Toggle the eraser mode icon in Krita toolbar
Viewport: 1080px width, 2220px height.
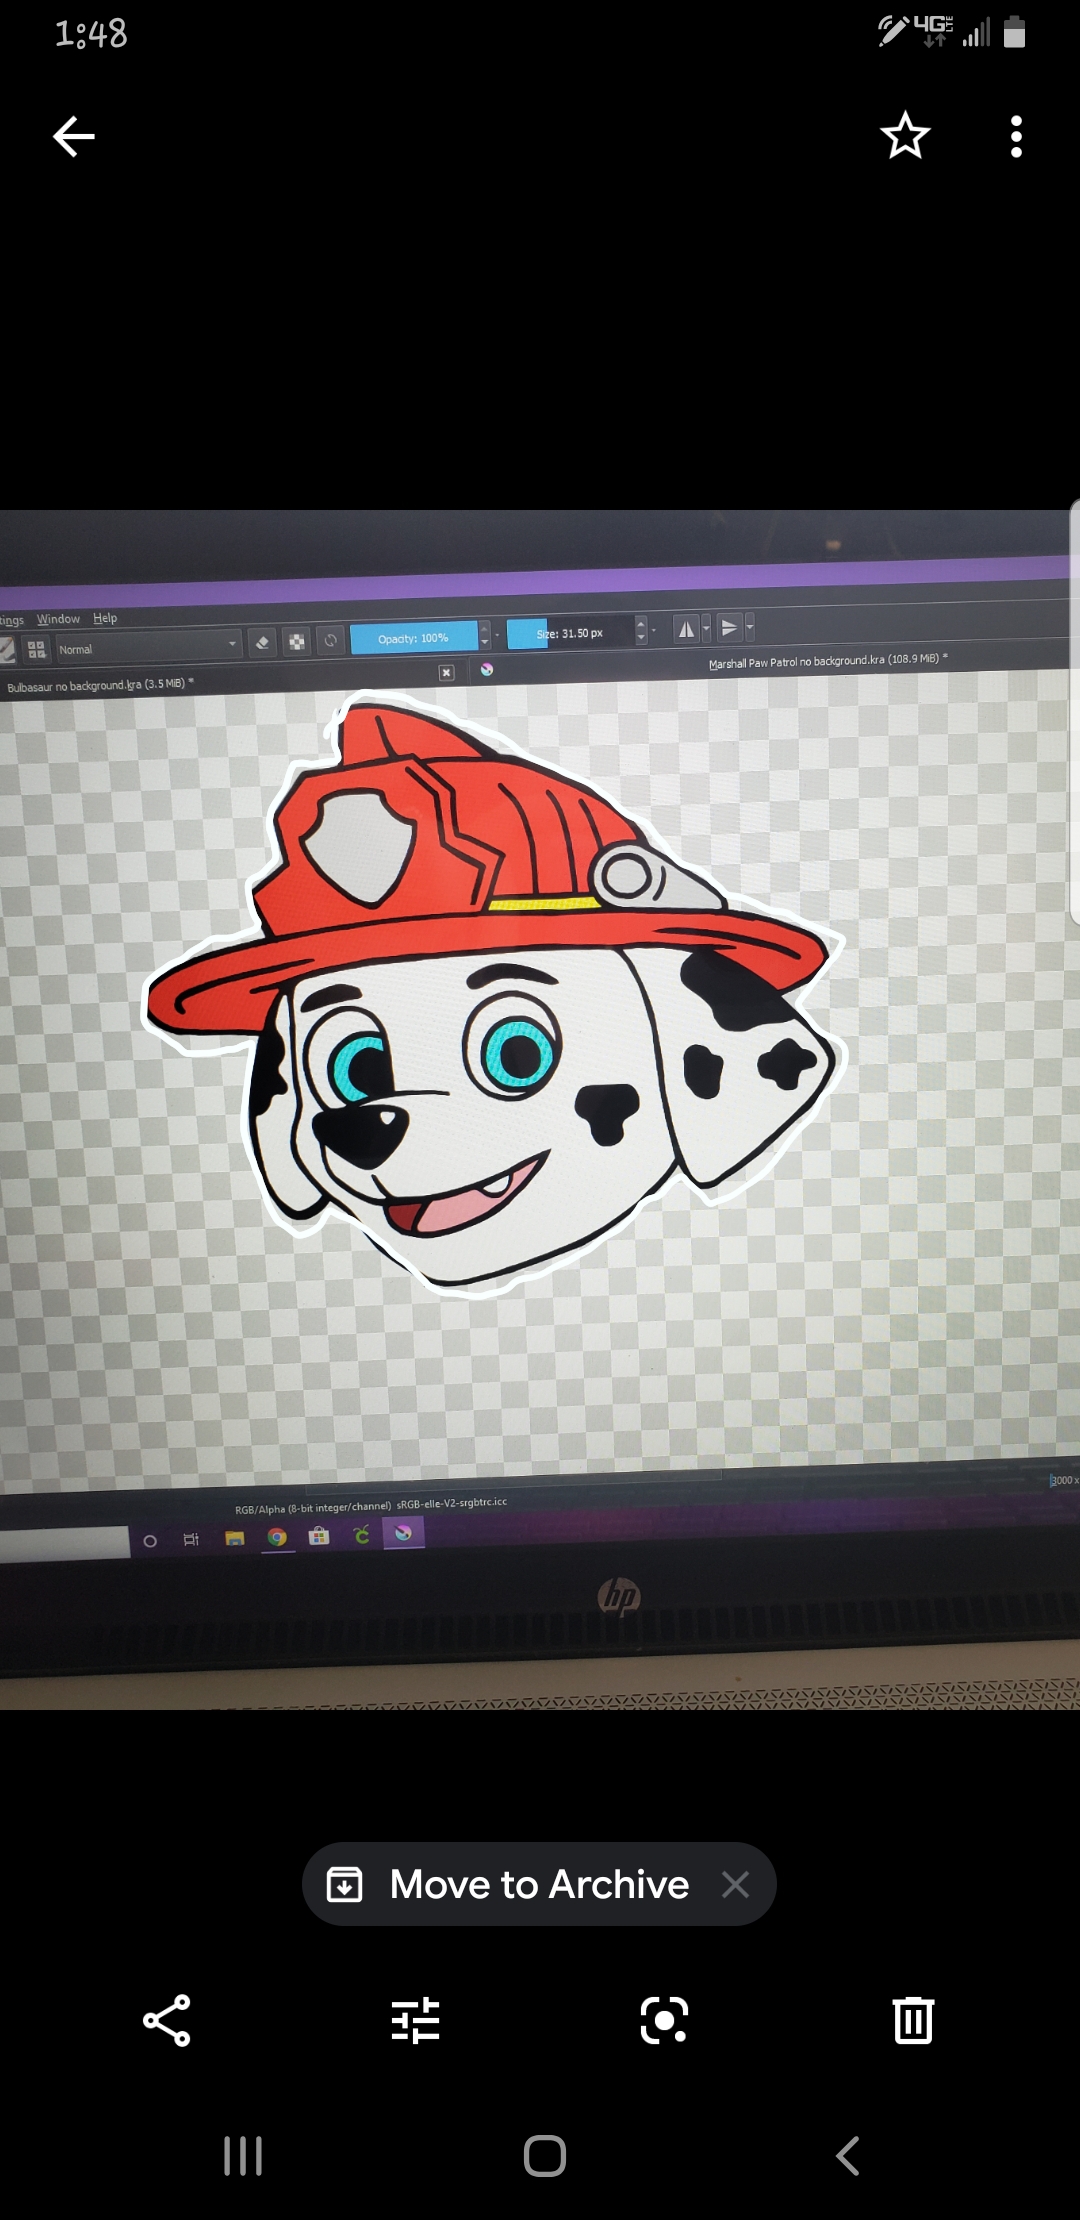262,642
